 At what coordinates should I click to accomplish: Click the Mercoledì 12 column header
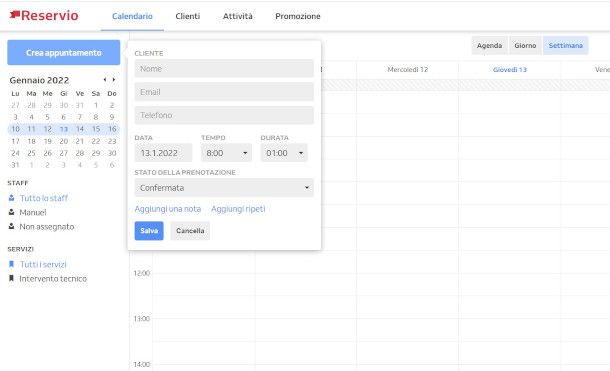pos(408,70)
